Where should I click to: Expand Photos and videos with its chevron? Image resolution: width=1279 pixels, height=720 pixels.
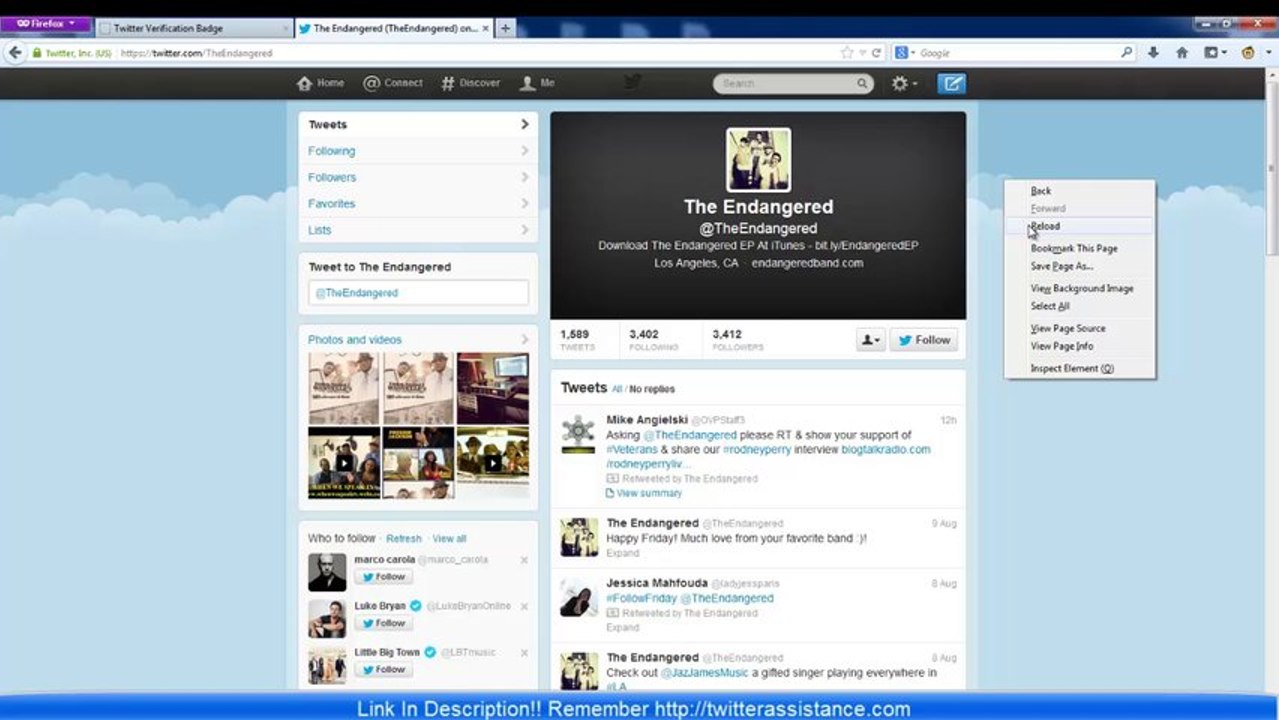[525, 340]
